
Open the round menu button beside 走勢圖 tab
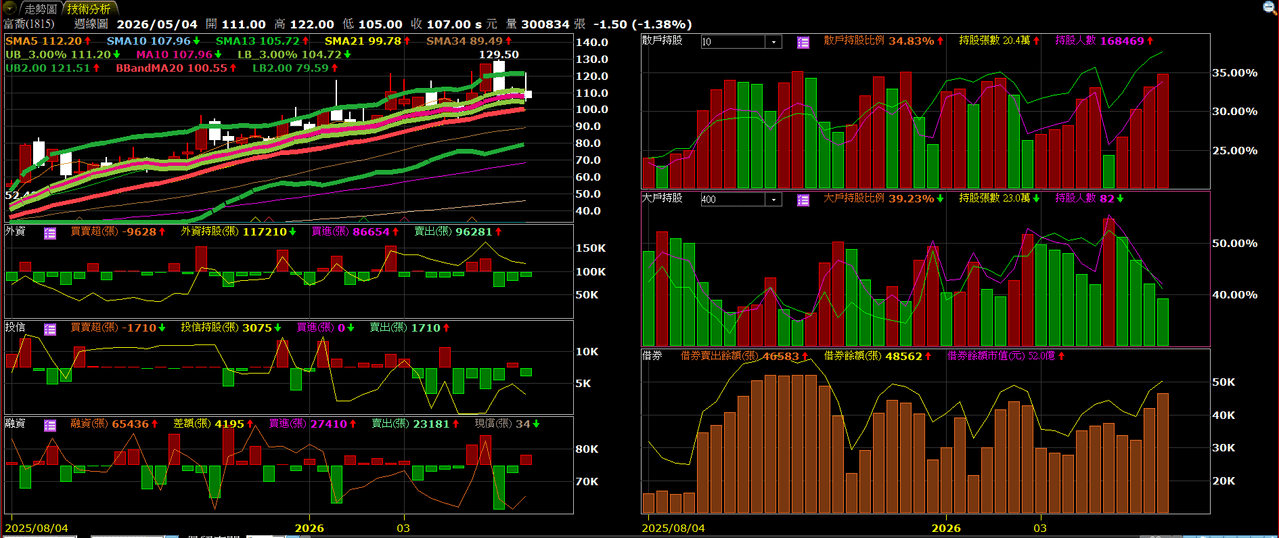point(10,7)
